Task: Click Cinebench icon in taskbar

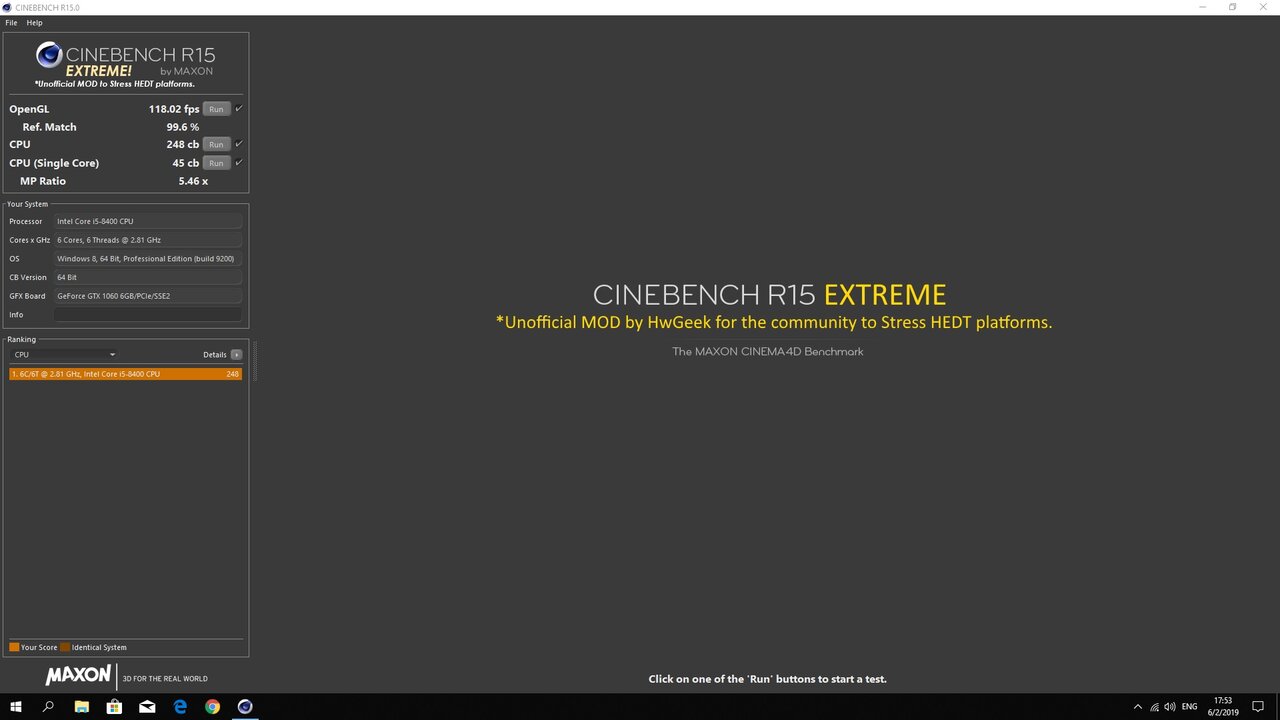Action: coord(245,706)
